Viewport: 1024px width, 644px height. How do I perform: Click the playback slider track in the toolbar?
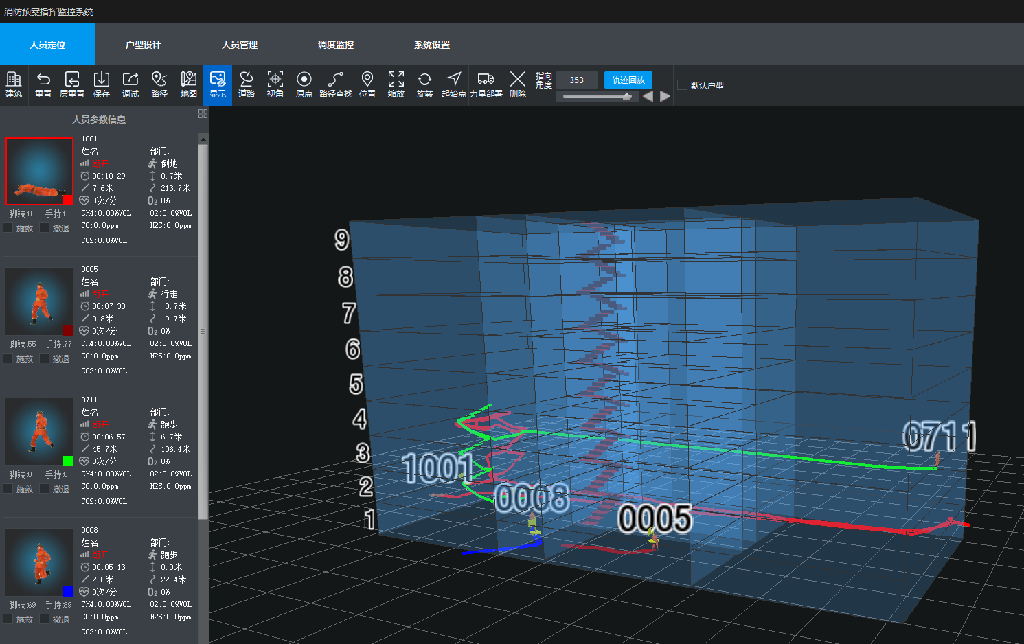(597, 97)
